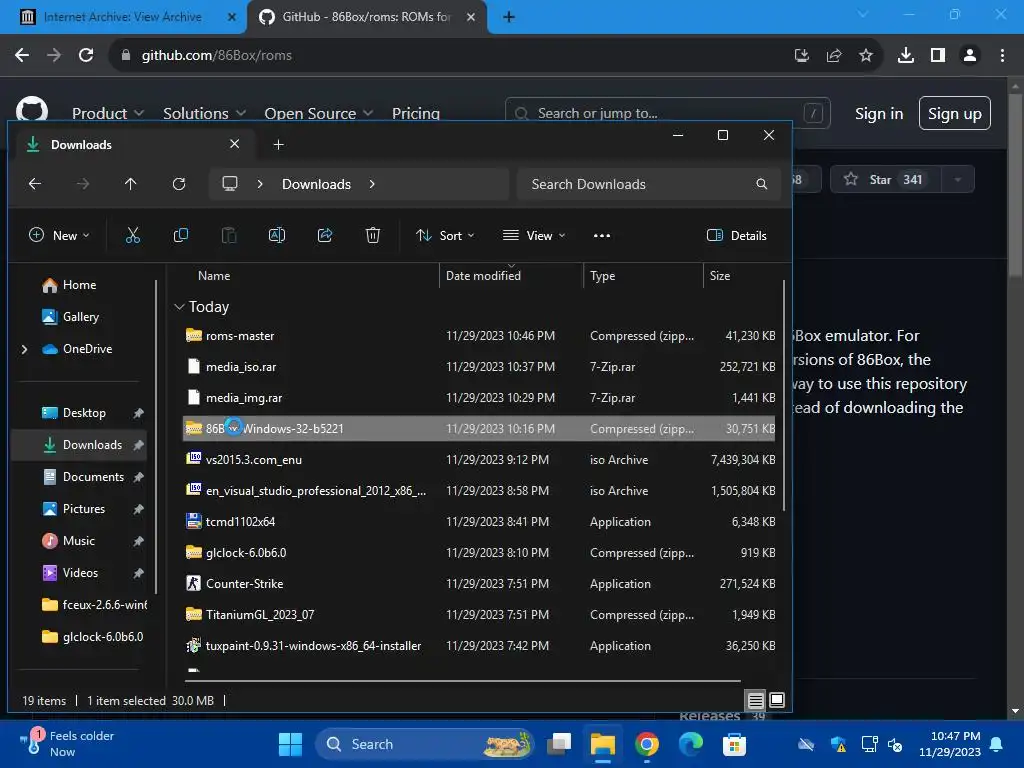Click the file list vertical scrollbar
Screen dimensions: 1024x768
[x=784, y=396]
